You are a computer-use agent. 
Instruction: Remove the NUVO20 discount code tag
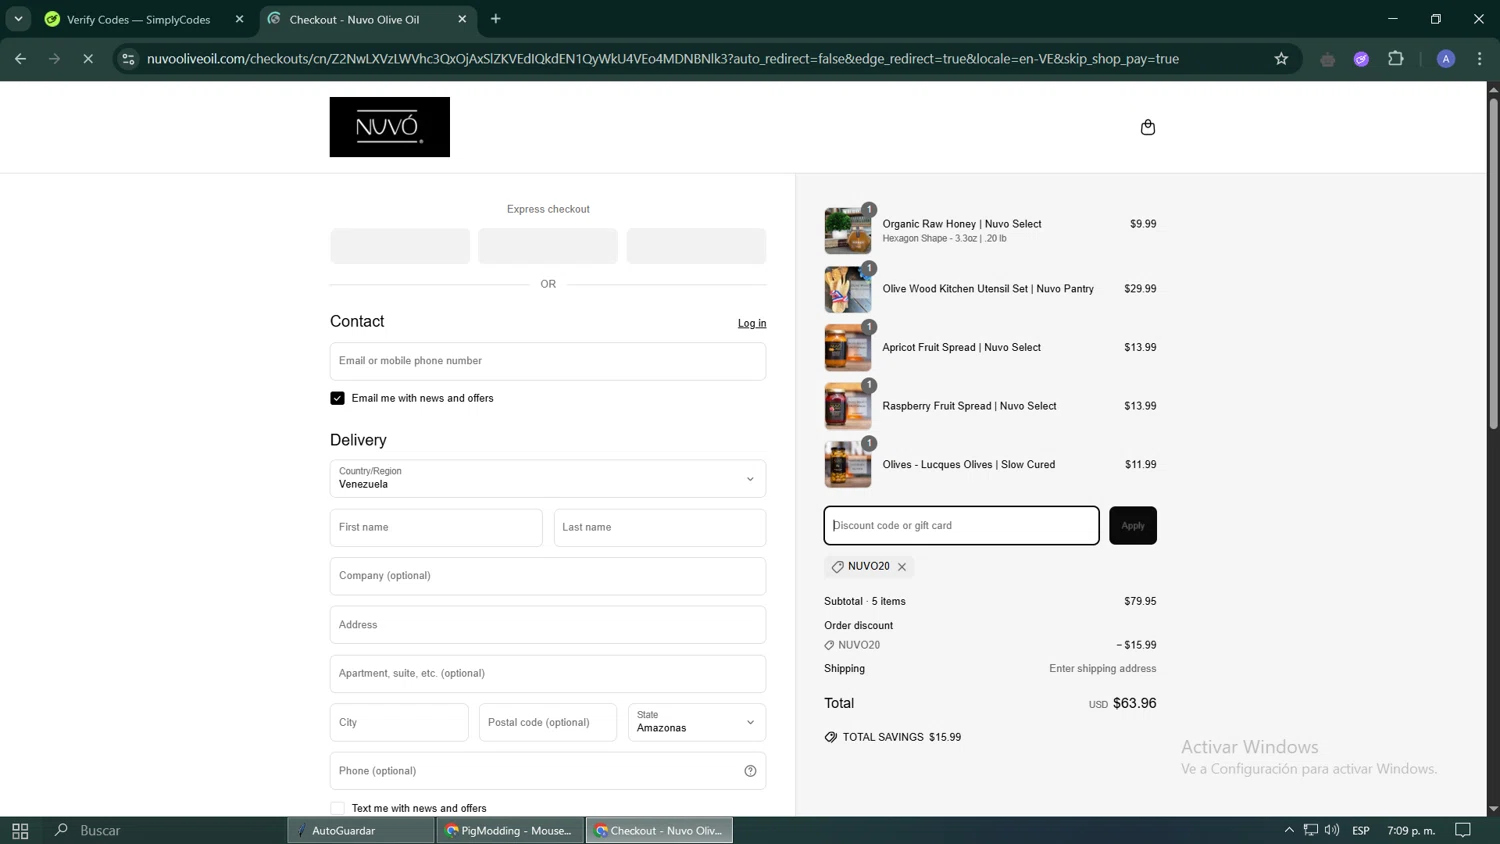pyautogui.click(x=902, y=567)
